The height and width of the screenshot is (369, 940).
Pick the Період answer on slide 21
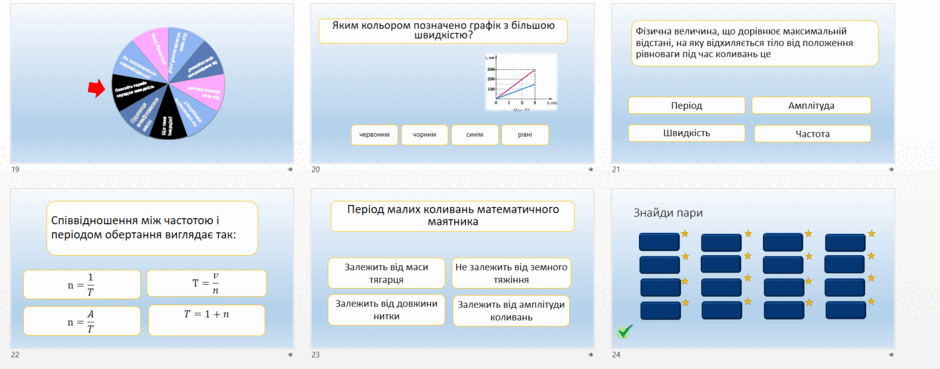click(686, 105)
